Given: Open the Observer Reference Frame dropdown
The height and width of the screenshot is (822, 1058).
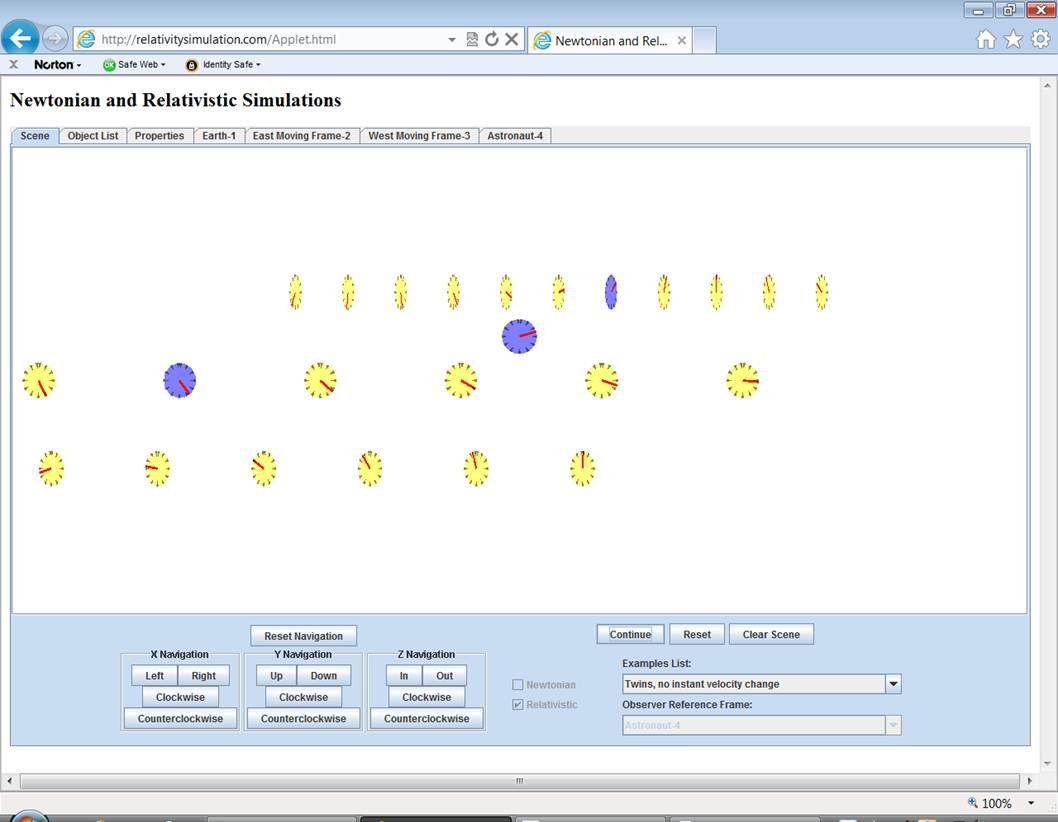Looking at the screenshot, I should click(893, 725).
